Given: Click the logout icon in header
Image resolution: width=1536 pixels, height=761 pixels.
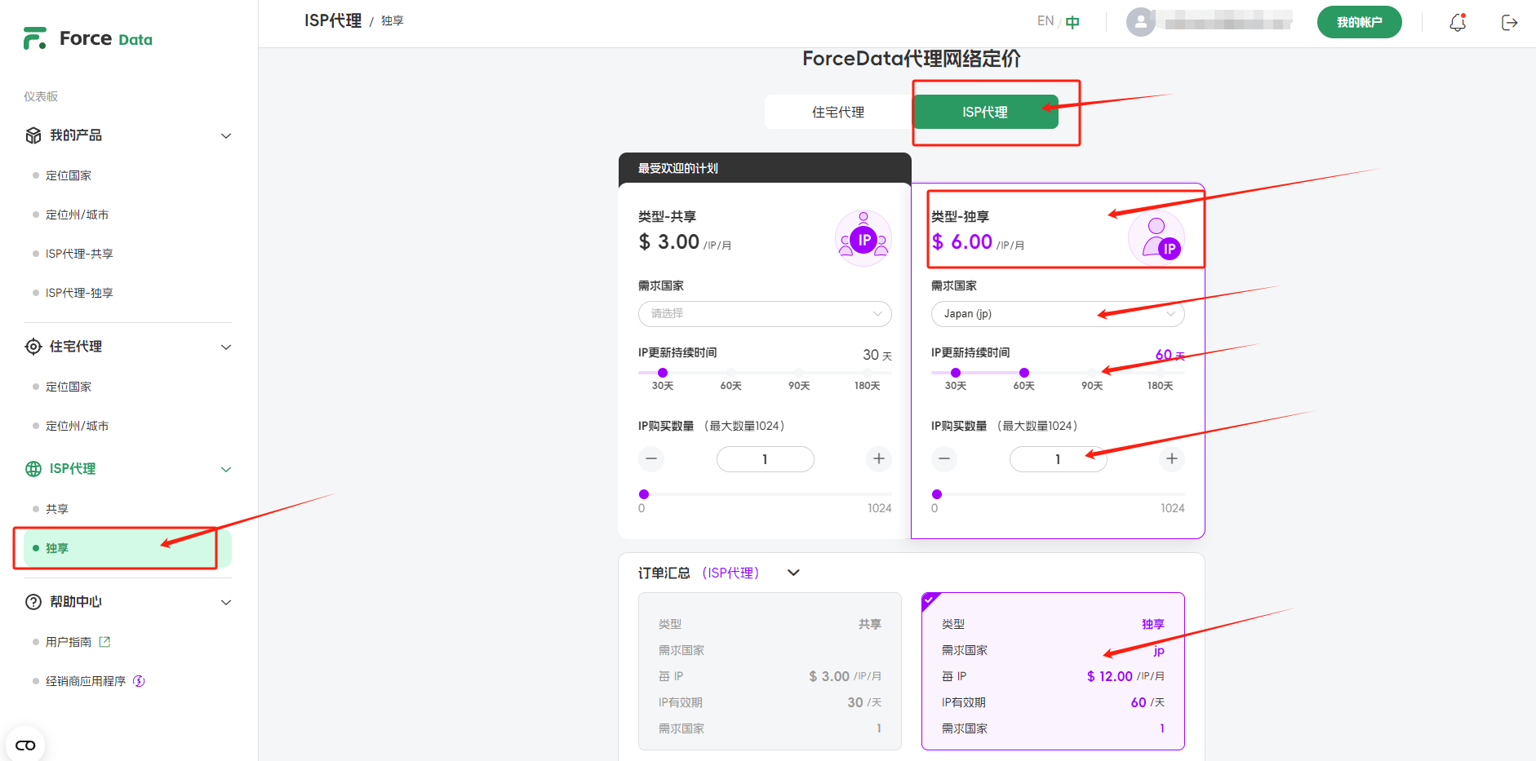Looking at the screenshot, I should (1509, 22).
